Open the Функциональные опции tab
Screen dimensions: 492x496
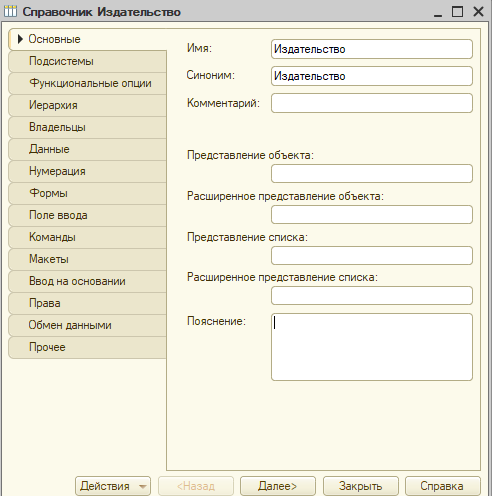(87, 83)
